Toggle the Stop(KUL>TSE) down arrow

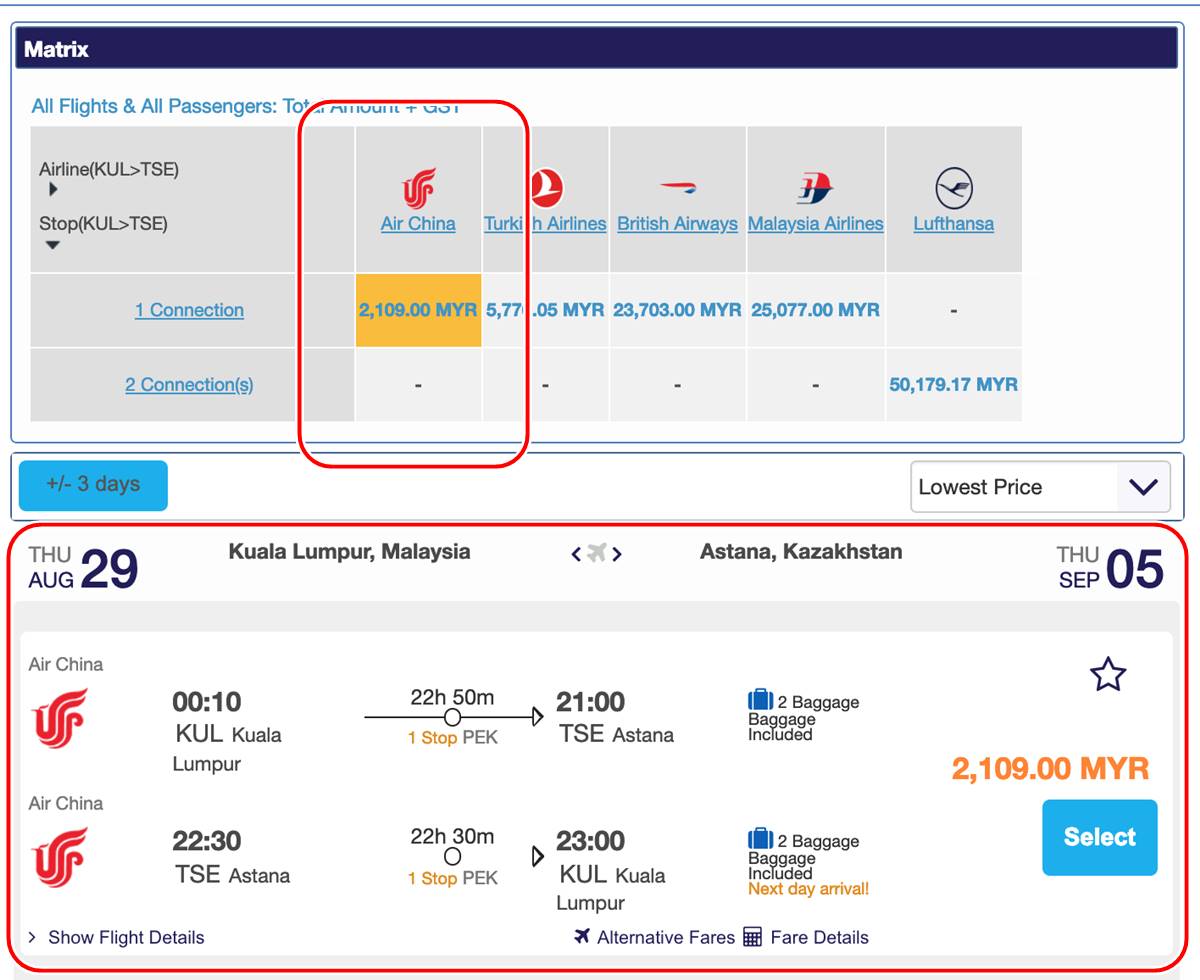[53, 245]
